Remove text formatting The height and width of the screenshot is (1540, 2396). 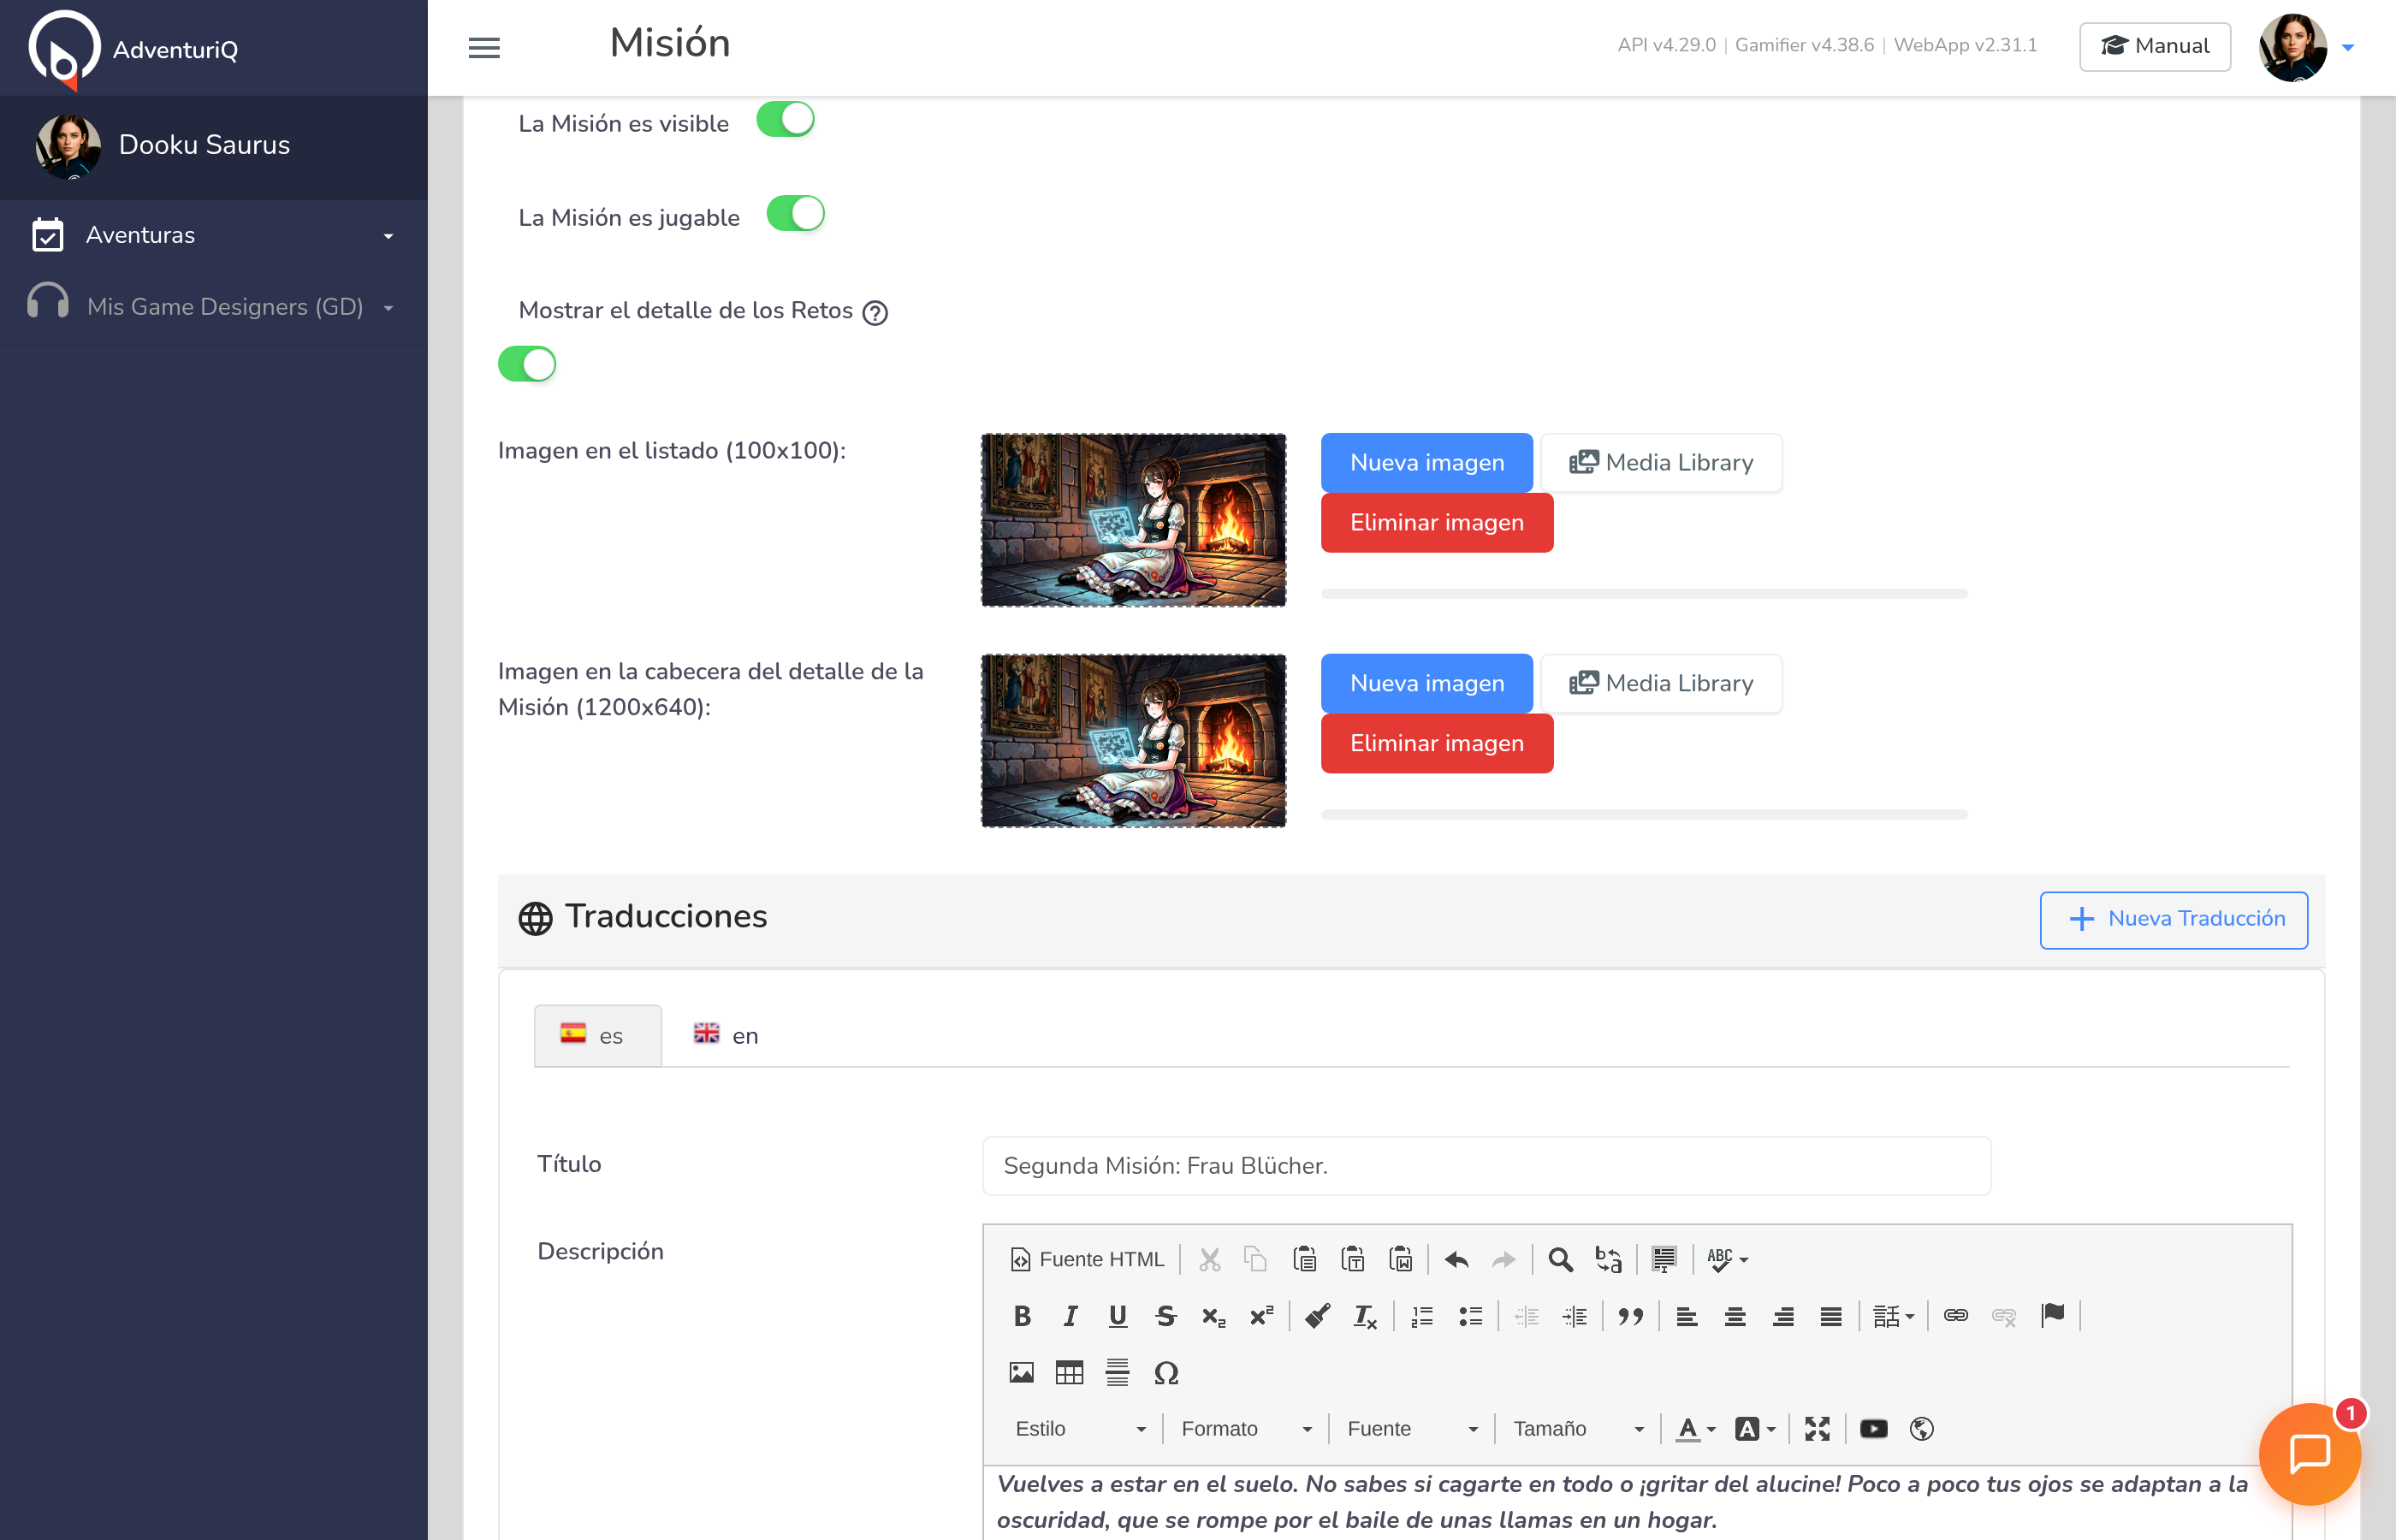click(x=1366, y=1316)
